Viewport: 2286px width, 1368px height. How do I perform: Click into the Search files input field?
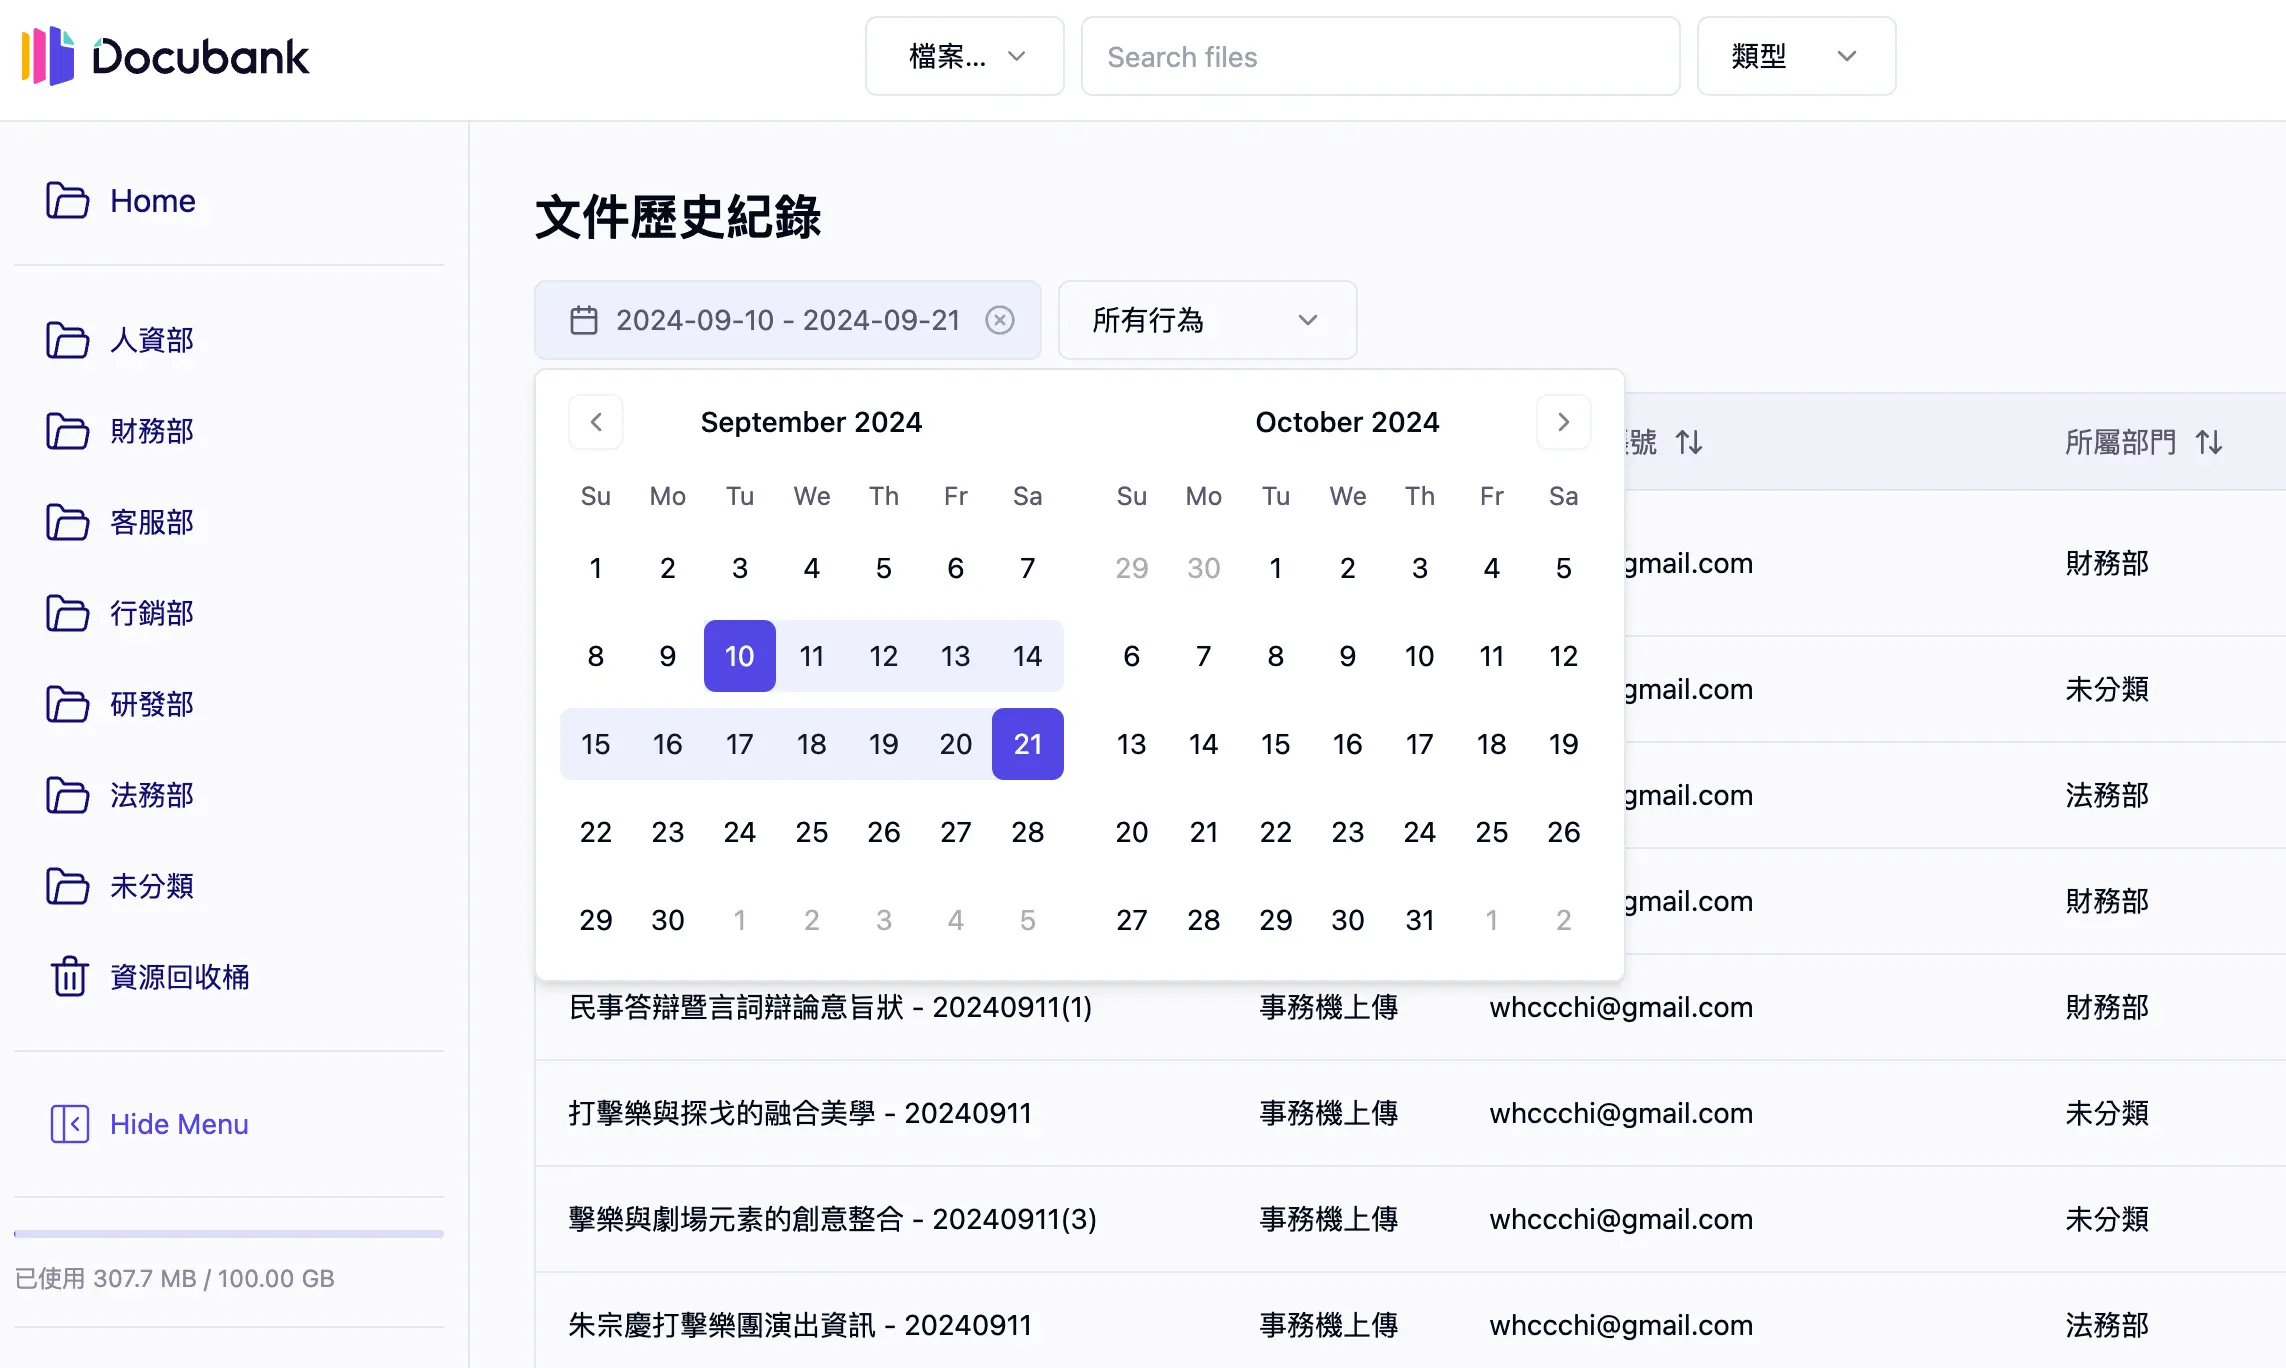coord(1380,56)
